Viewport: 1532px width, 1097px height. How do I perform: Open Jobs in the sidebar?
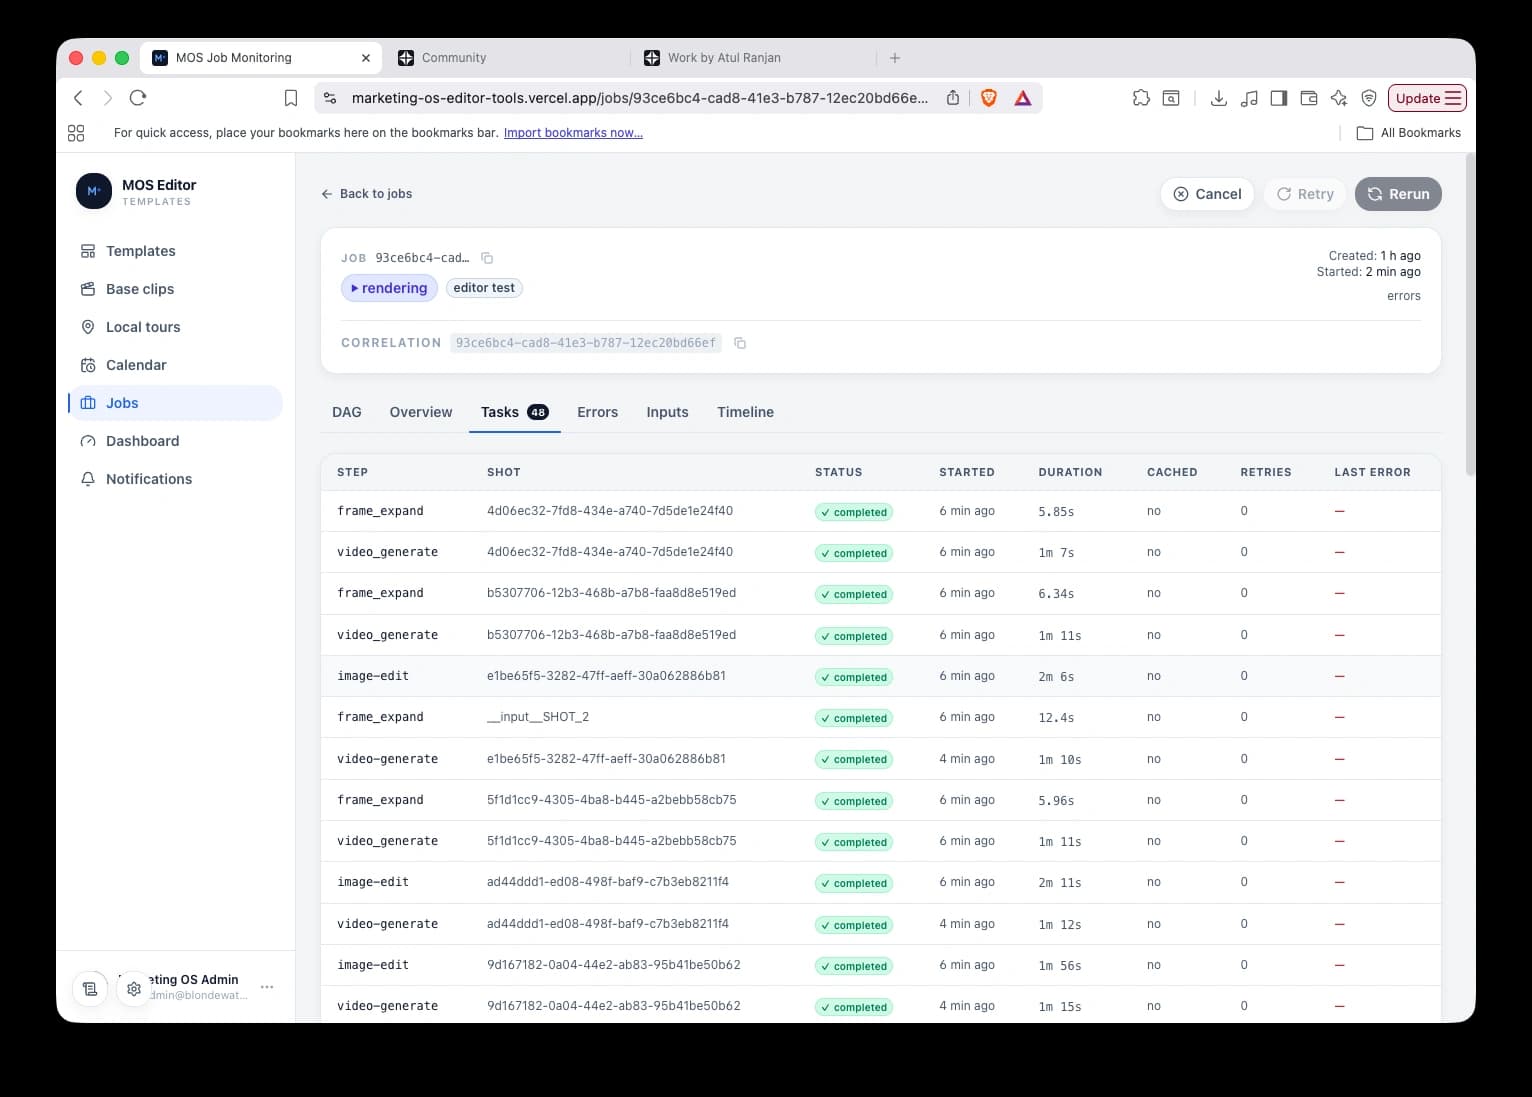coord(175,403)
